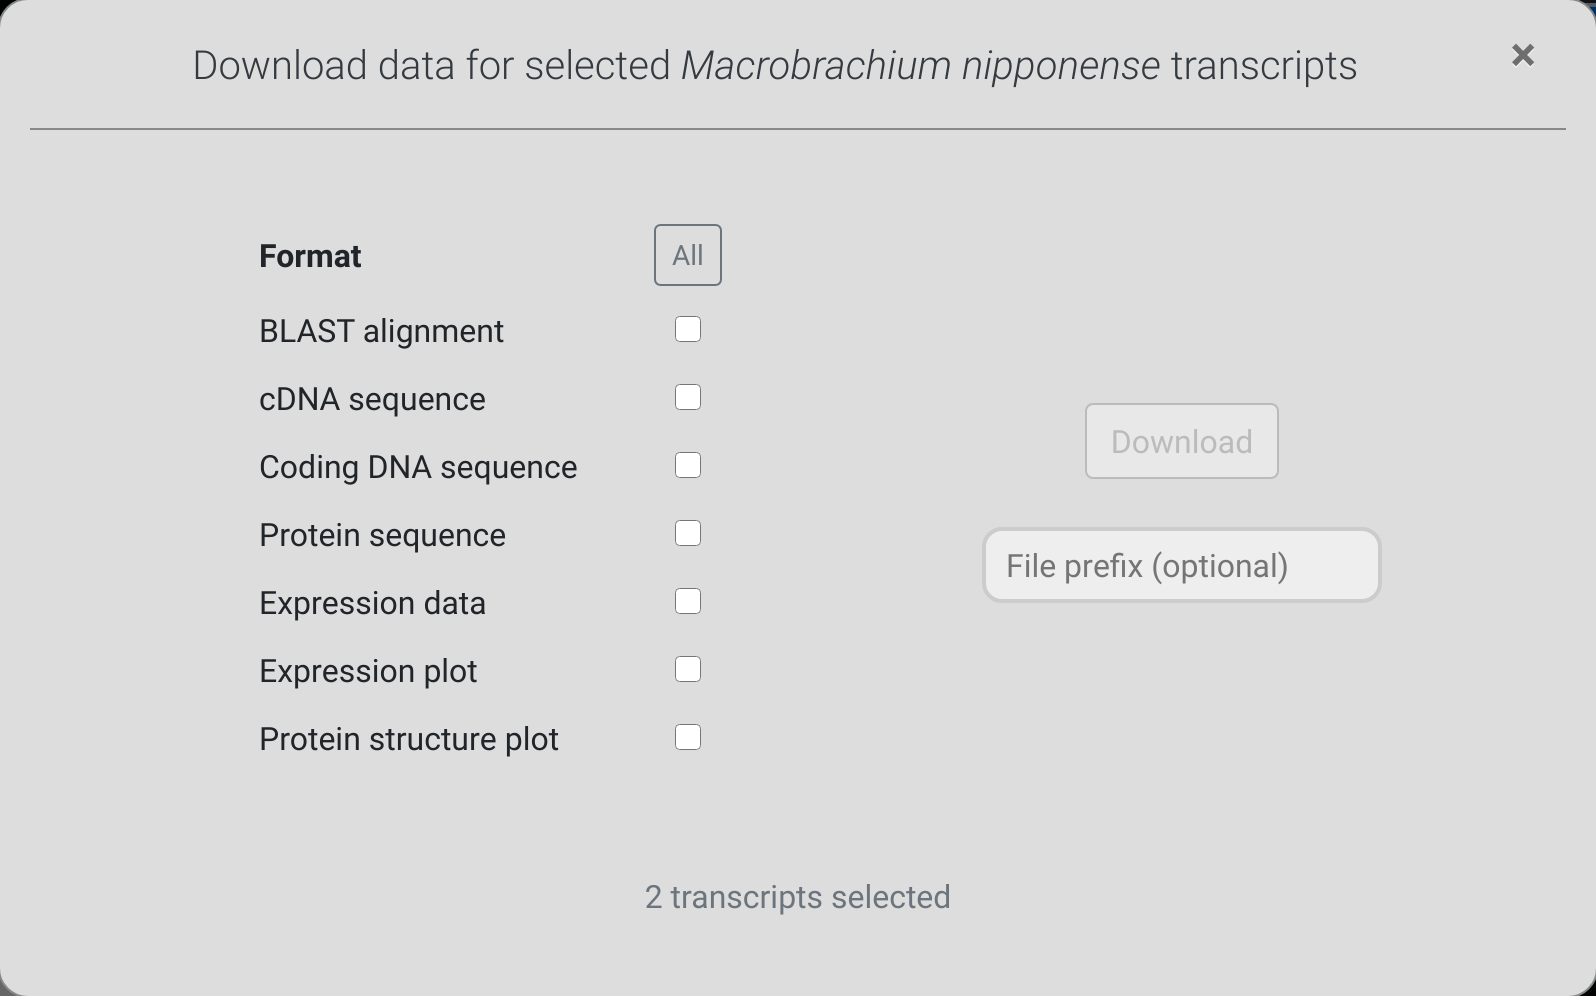Enable Expression data download
1596x996 pixels.
(x=687, y=601)
